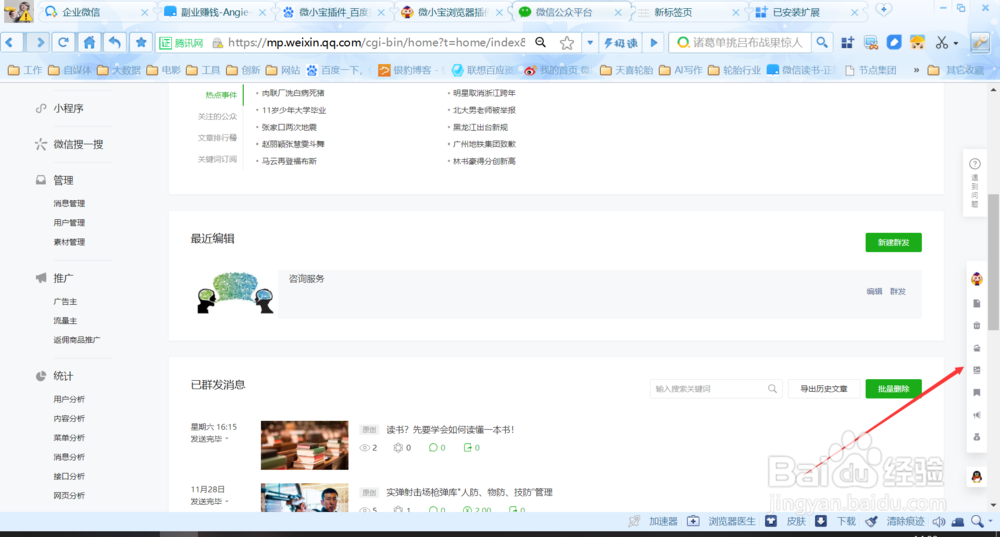1000x537 pixels.
Task: Open the browser home page icon
Action: click(89, 42)
